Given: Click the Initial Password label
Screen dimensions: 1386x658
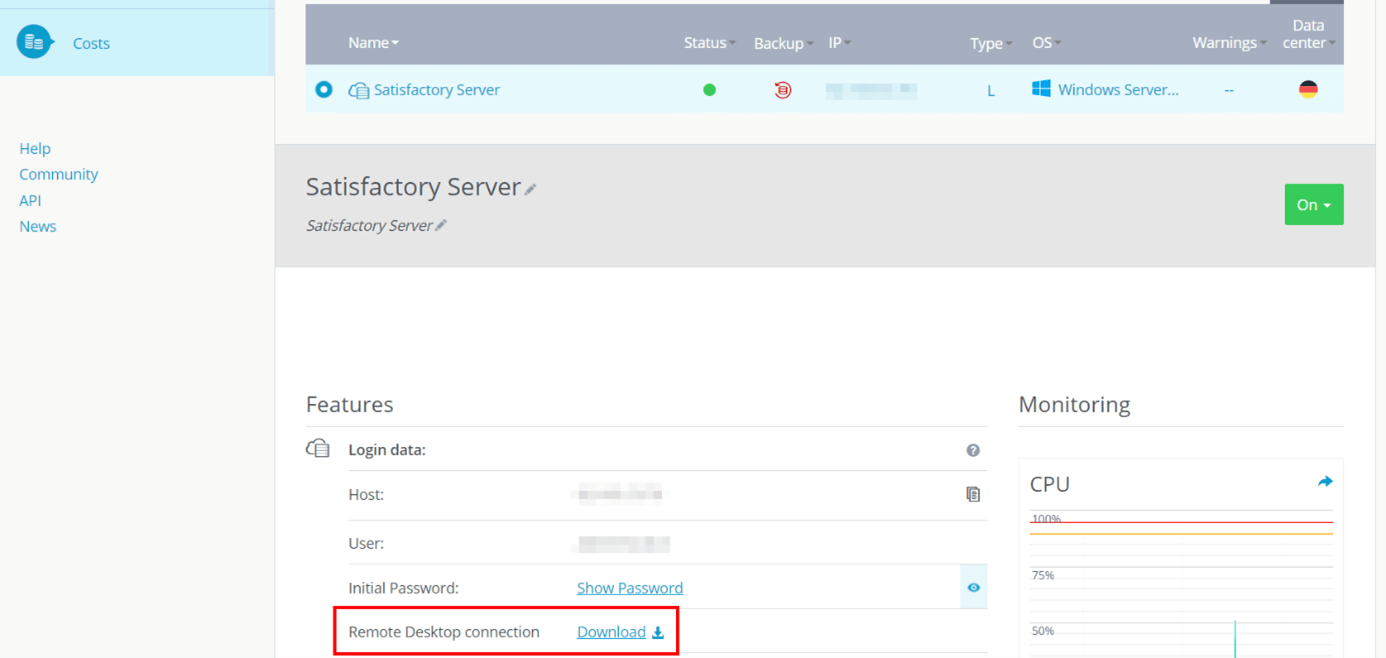Looking at the screenshot, I should point(403,588).
